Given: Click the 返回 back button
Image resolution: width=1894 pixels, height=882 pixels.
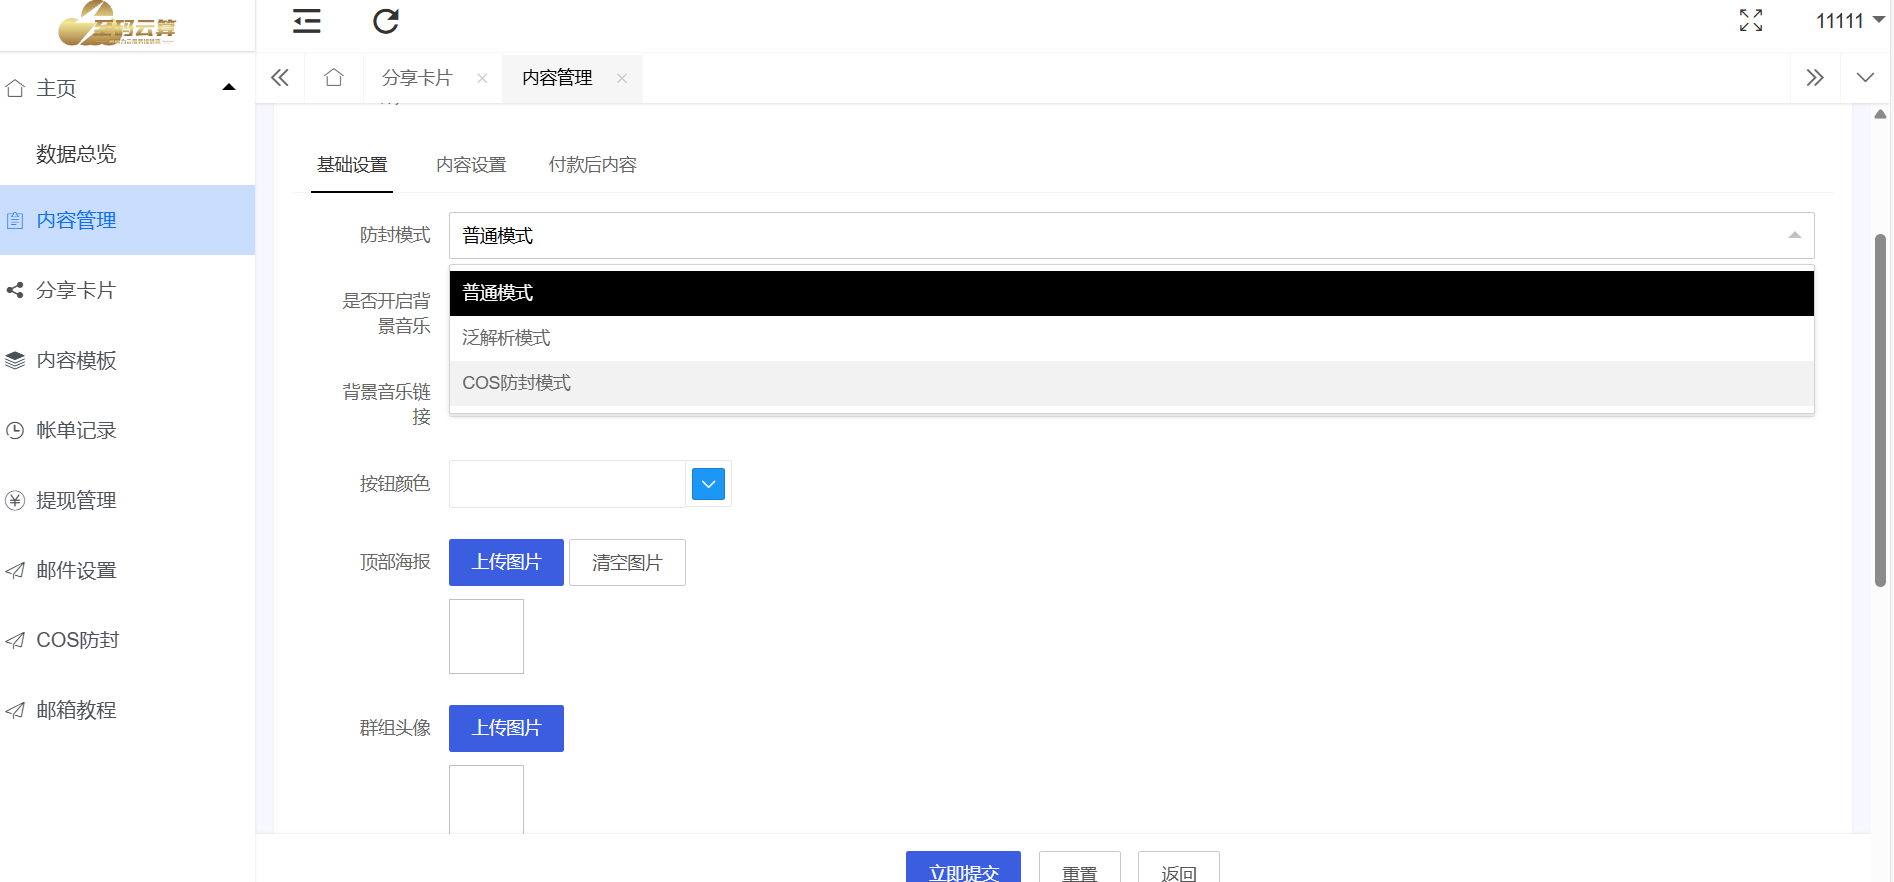Looking at the screenshot, I should click(x=1179, y=868).
